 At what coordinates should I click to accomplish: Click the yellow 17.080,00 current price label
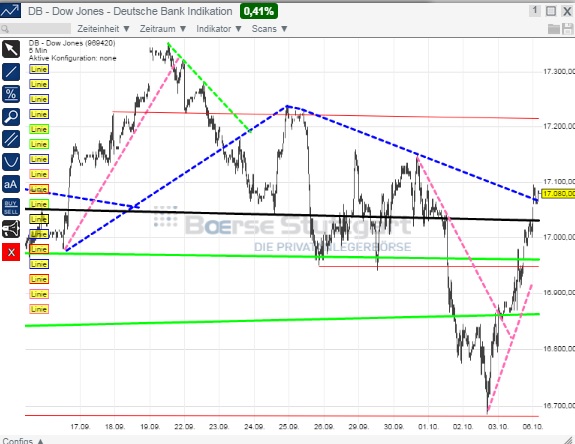pos(558,193)
